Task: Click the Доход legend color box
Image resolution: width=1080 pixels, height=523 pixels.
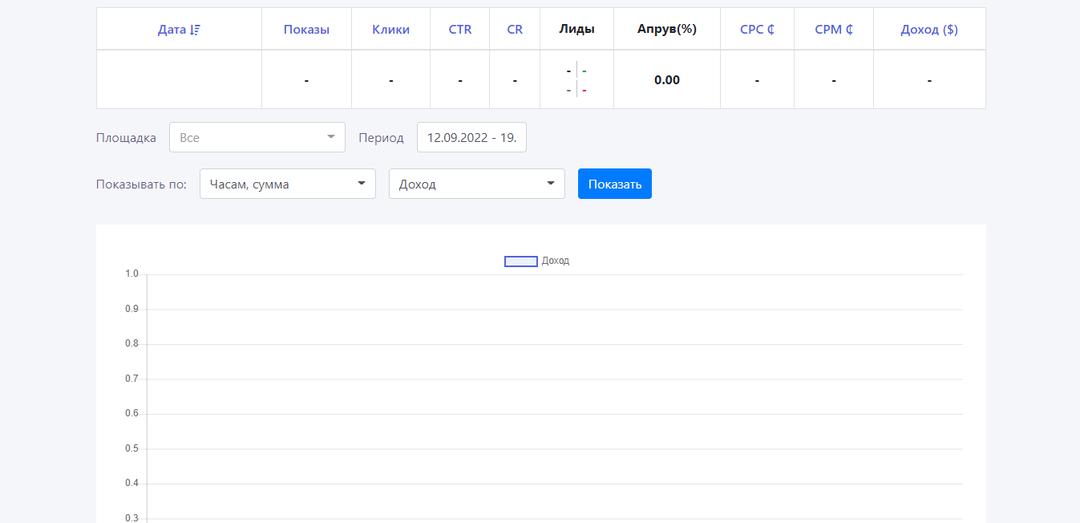Action: tap(521, 261)
